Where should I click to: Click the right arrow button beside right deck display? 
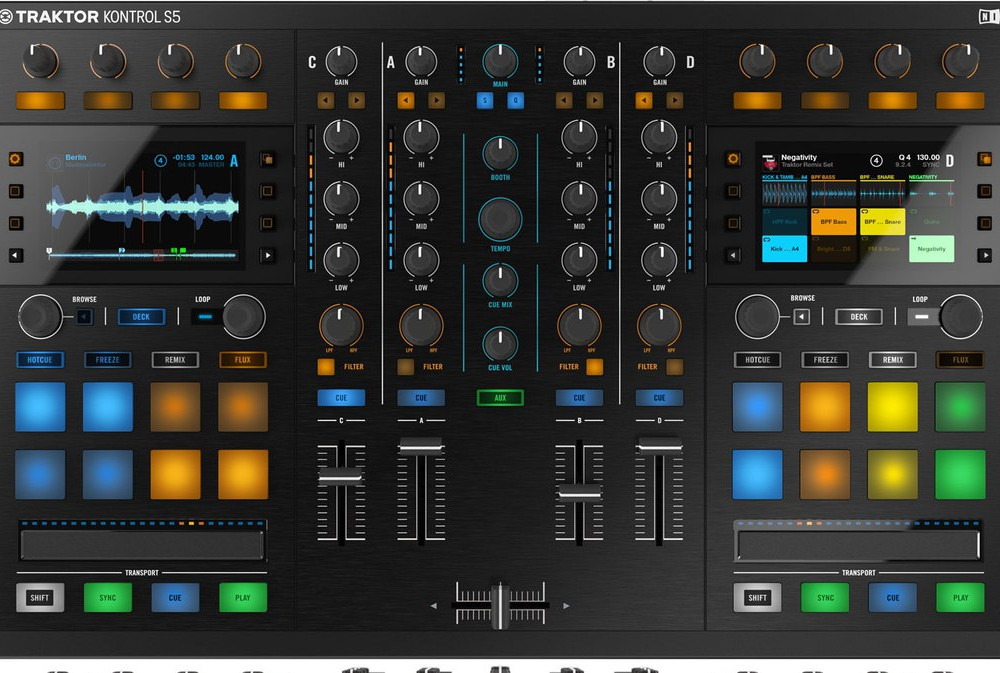click(x=985, y=255)
